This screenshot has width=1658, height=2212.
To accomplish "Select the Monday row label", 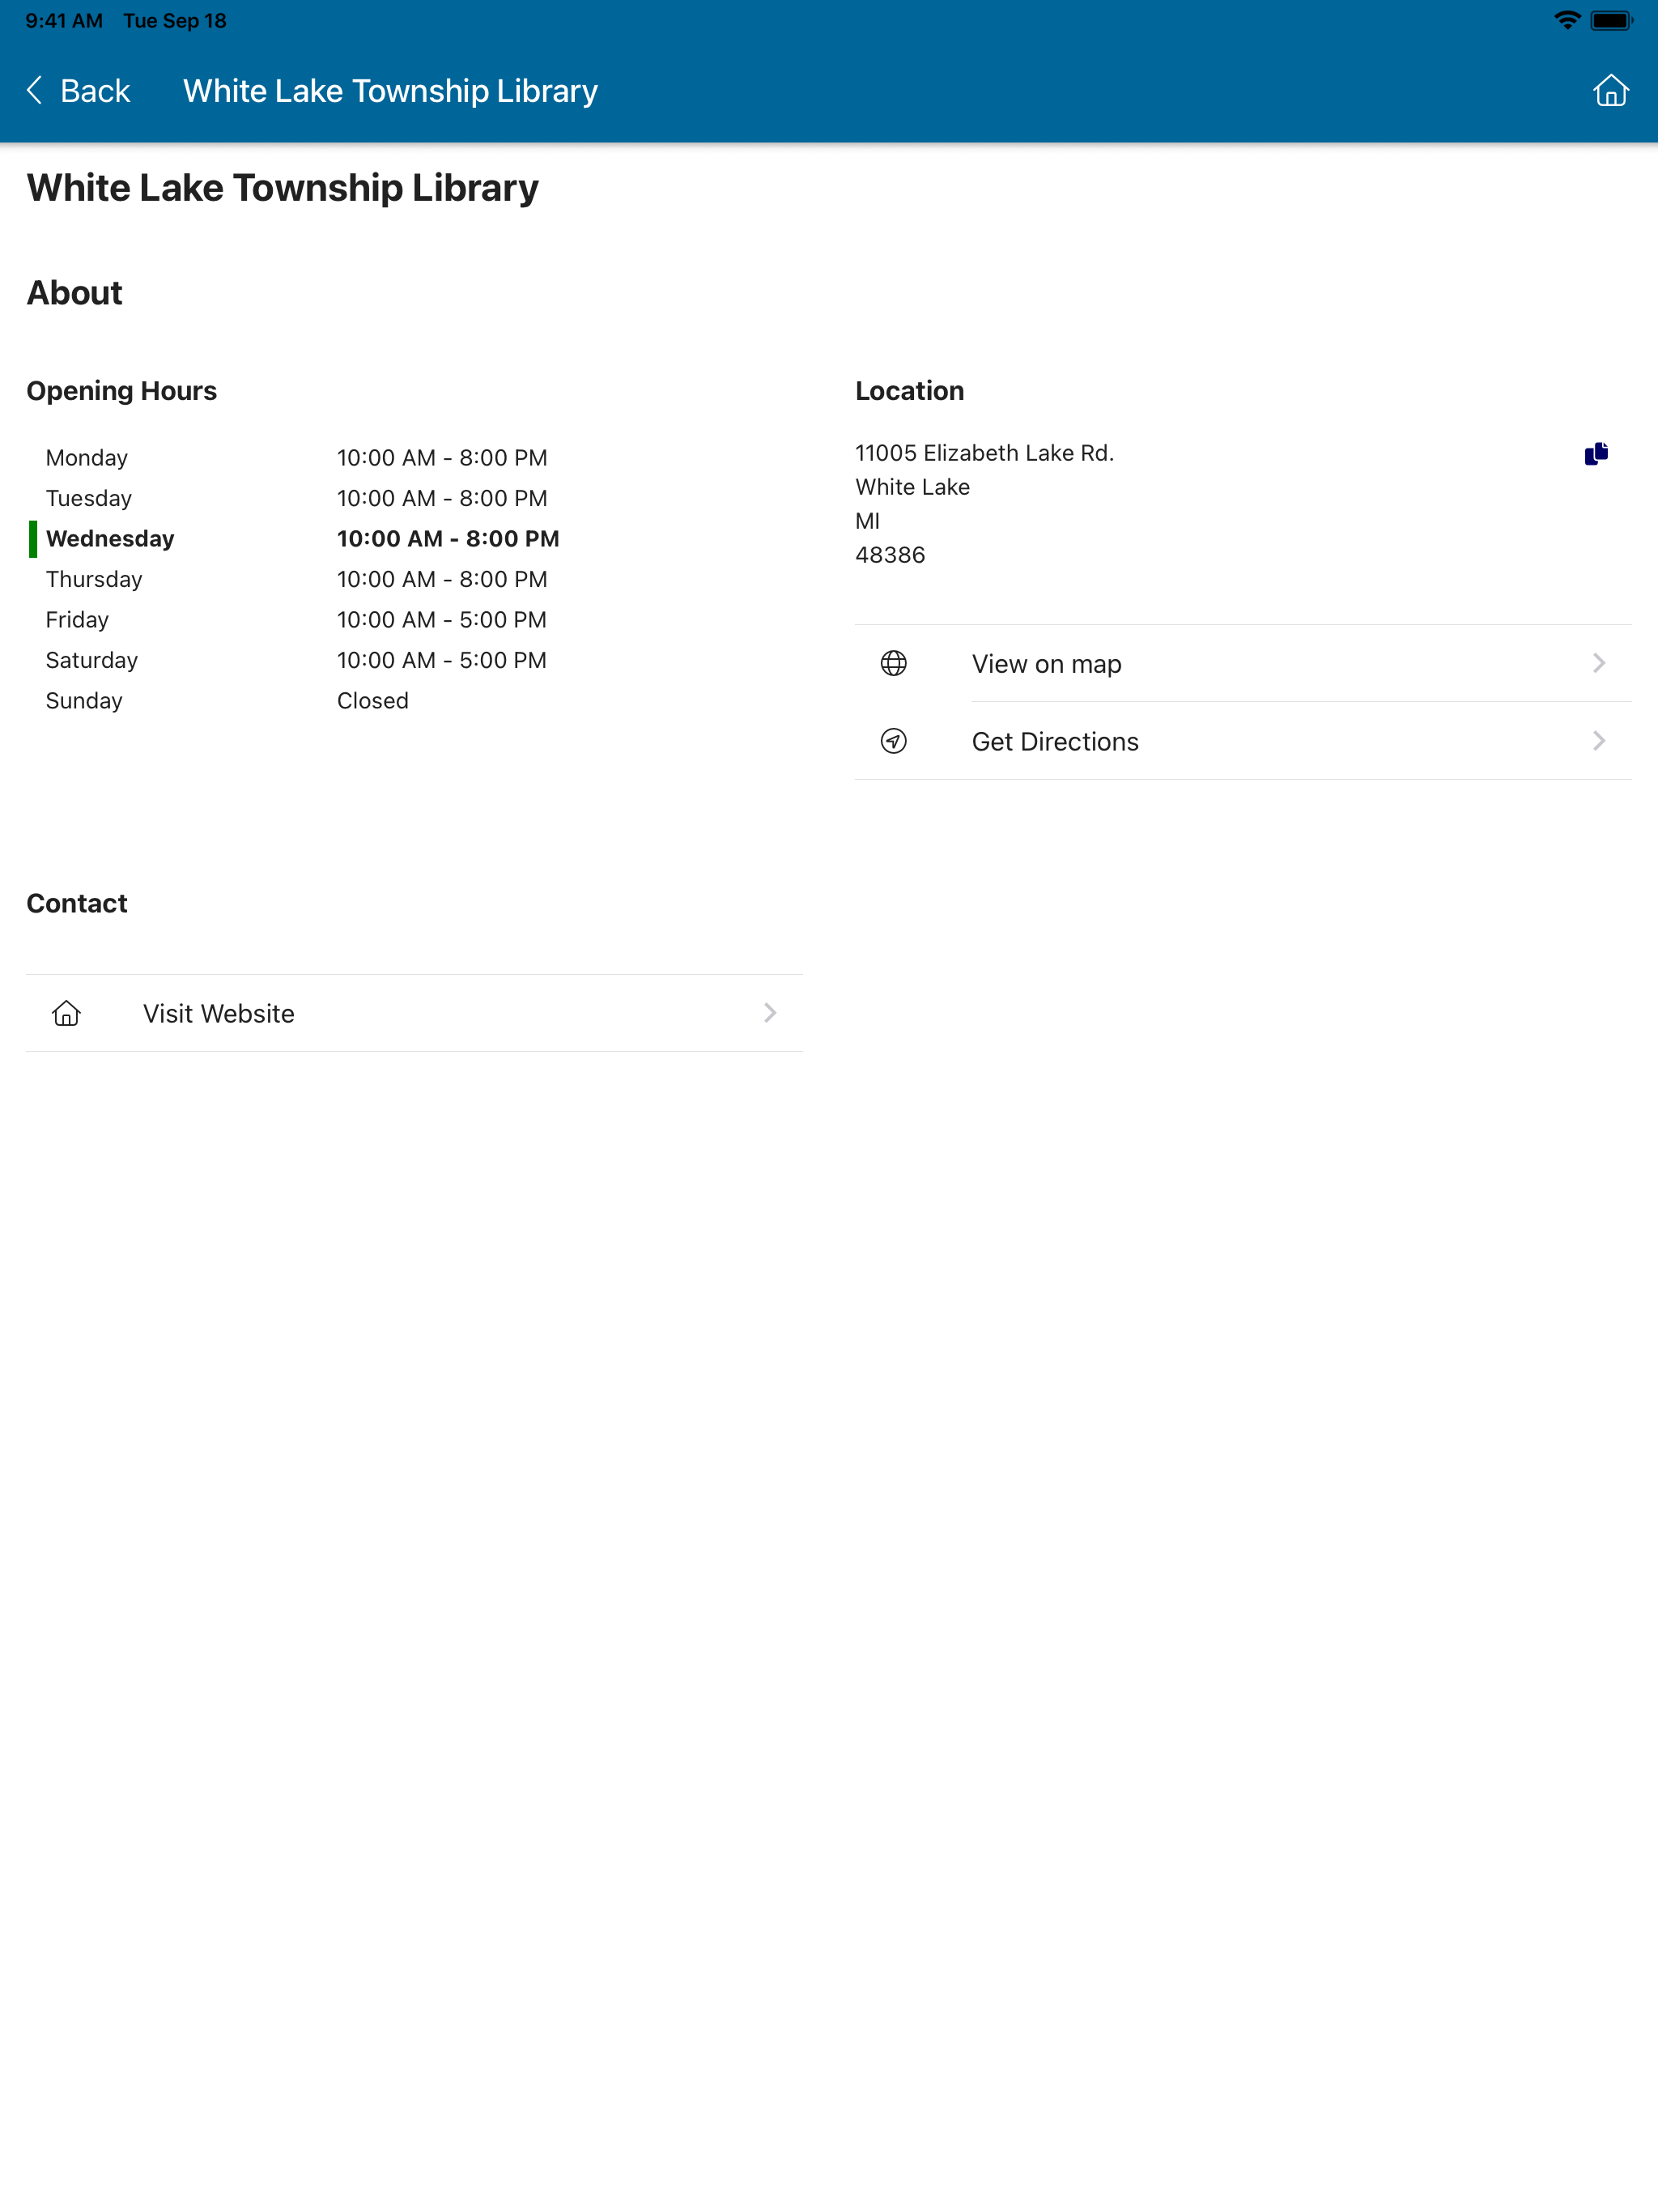I will point(87,458).
